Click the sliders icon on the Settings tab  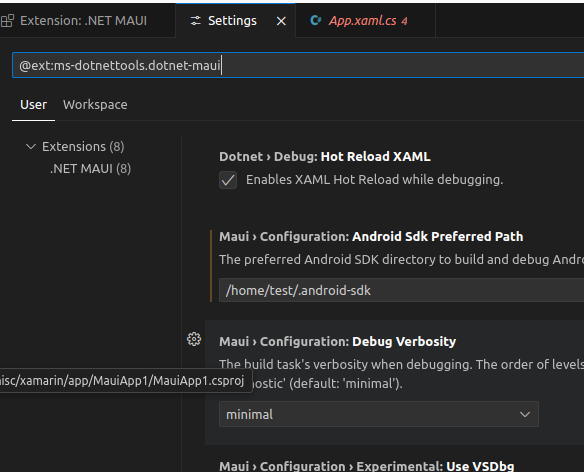(x=196, y=21)
